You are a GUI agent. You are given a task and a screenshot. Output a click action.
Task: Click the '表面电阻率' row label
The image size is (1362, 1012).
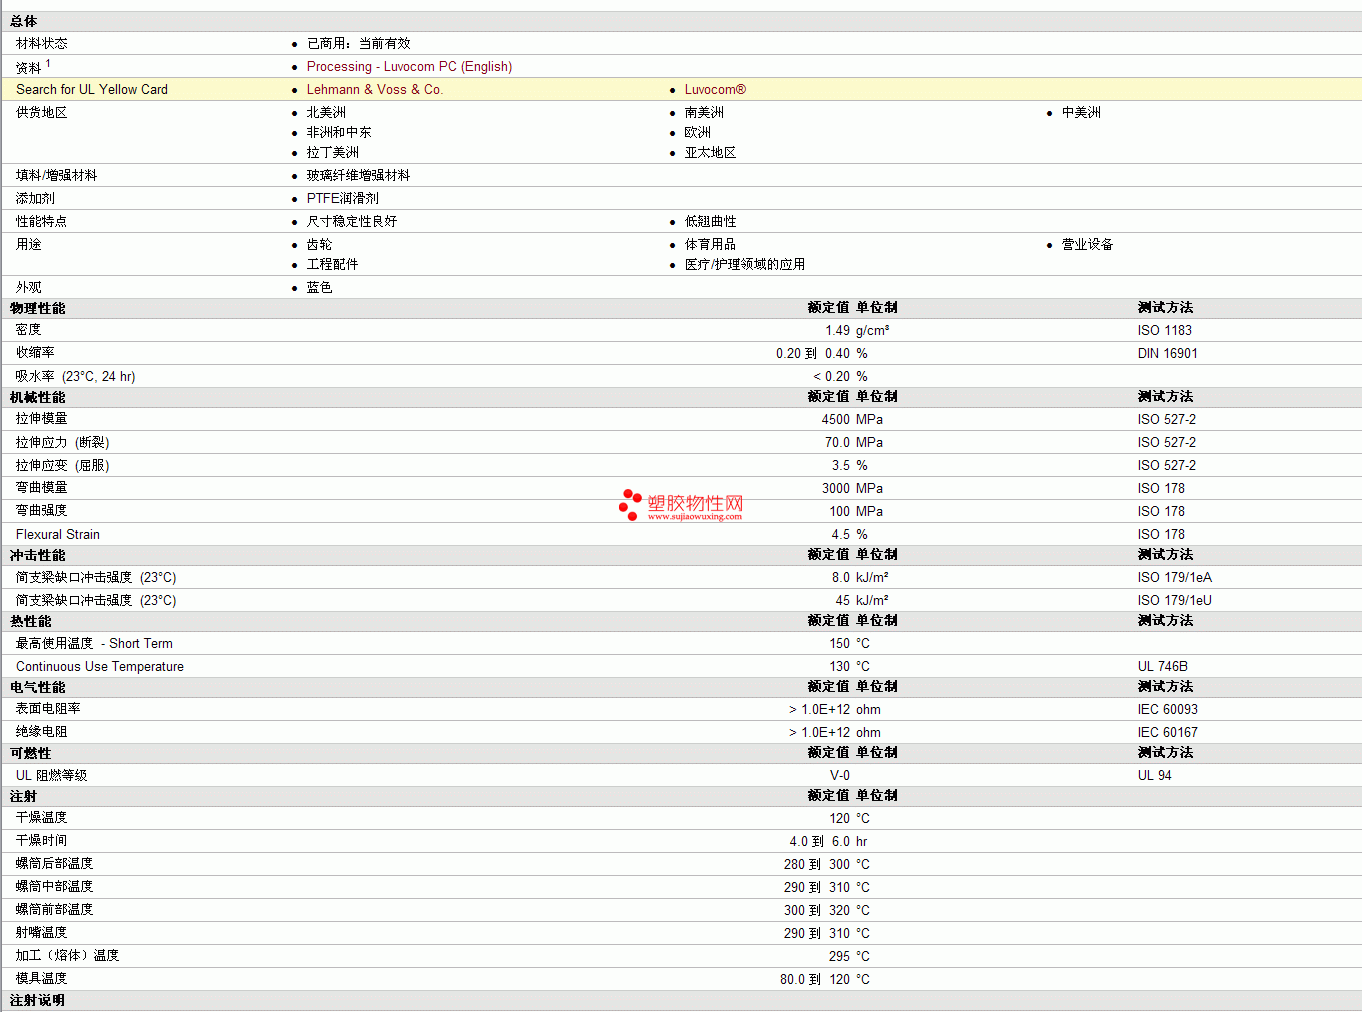pyautogui.click(x=48, y=709)
